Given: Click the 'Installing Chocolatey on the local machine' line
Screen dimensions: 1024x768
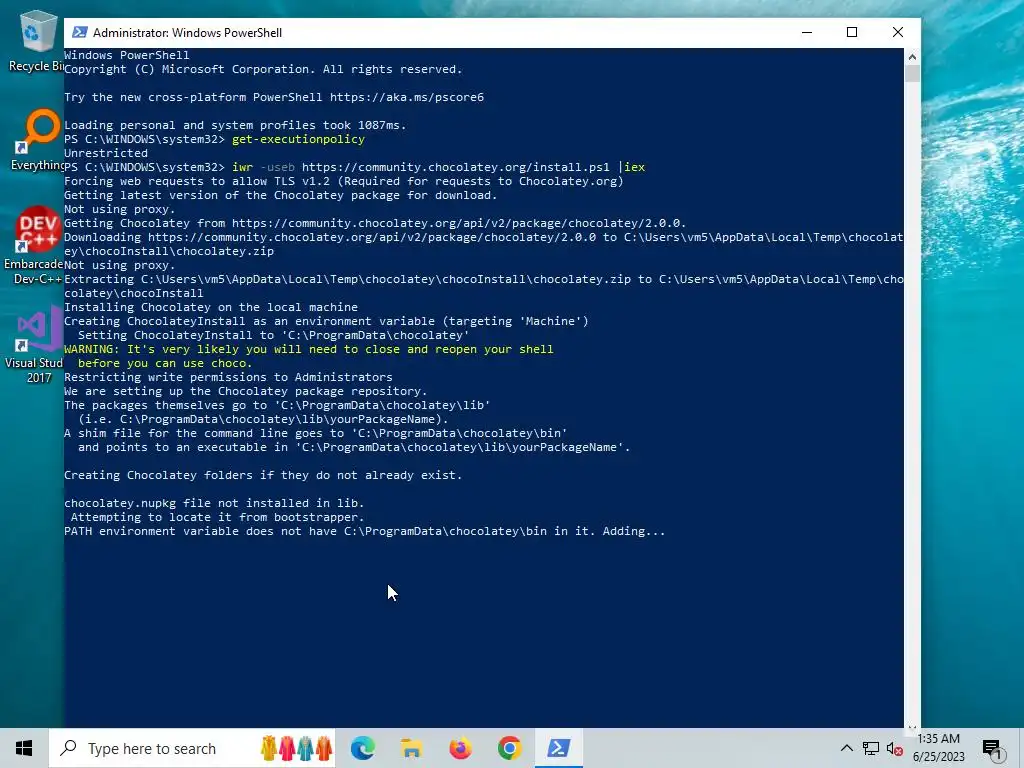Looking at the screenshot, I should click(x=211, y=307).
